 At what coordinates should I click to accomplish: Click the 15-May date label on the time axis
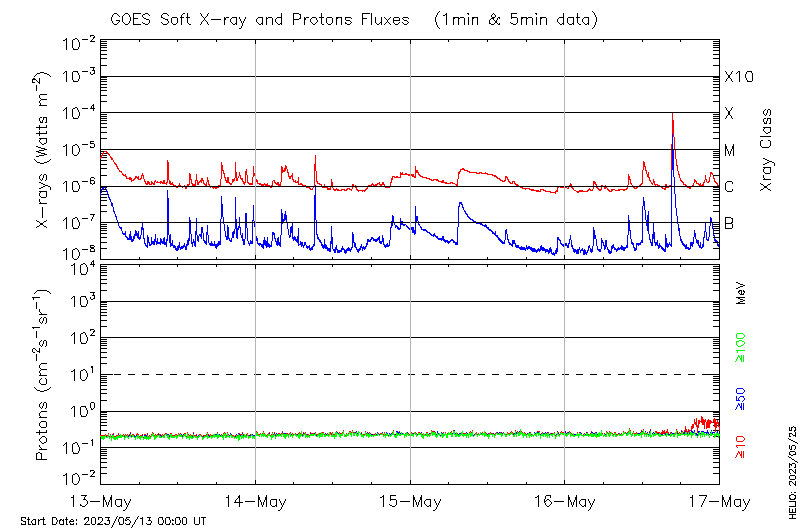point(410,501)
